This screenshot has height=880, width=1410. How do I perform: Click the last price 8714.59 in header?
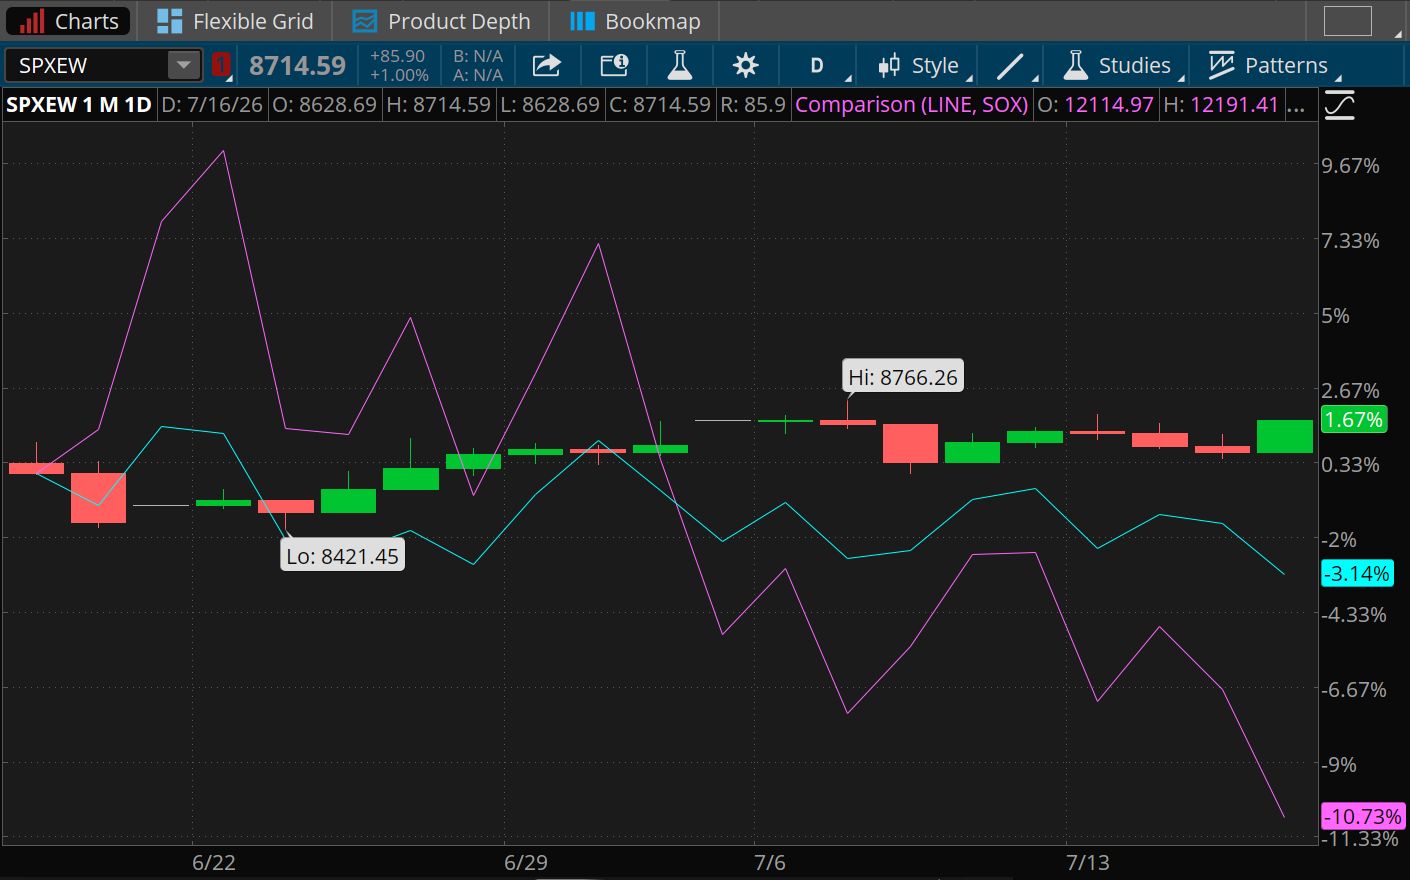pos(297,66)
